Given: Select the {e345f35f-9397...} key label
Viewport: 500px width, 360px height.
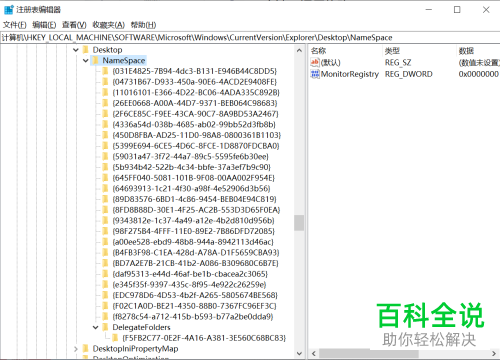Looking at the screenshot, I should point(189,284).
